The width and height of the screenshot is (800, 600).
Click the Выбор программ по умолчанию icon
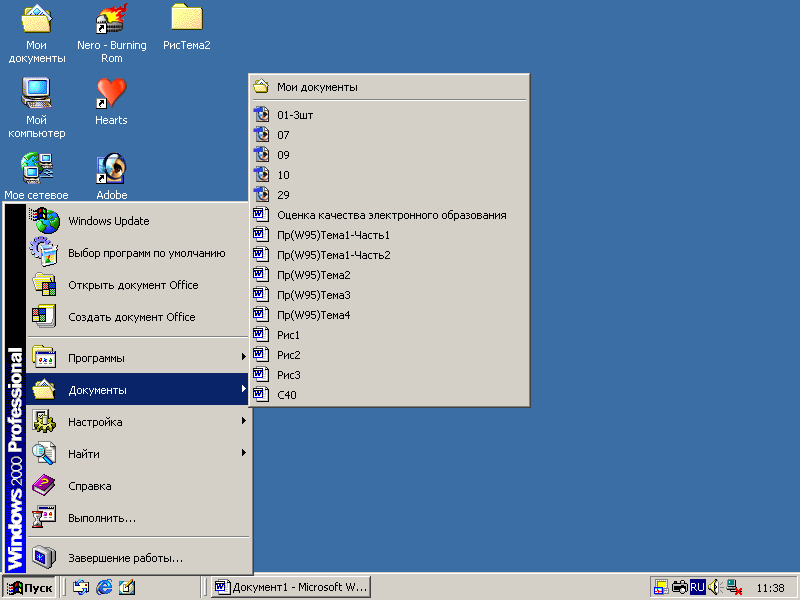click(x=44, y=252)
